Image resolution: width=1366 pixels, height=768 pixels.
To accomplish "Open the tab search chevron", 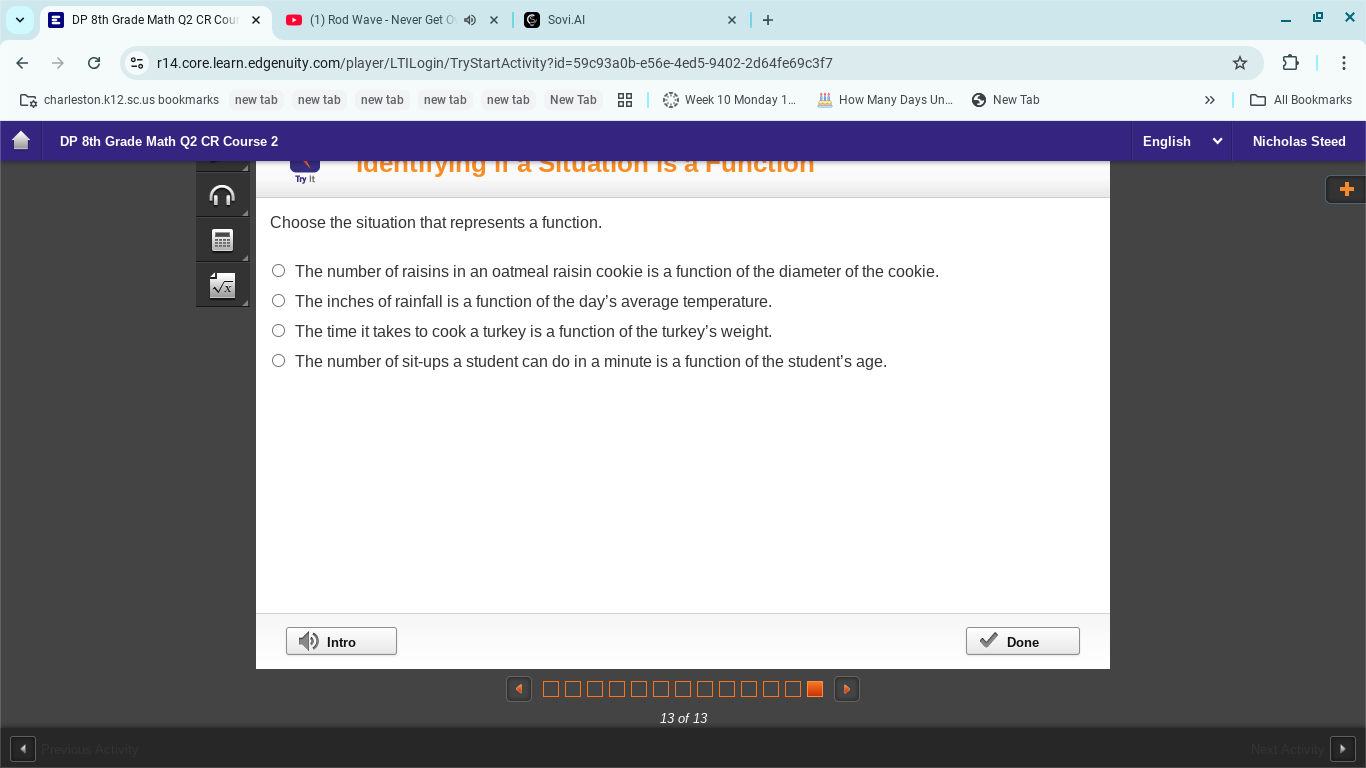I will point(19,19).
